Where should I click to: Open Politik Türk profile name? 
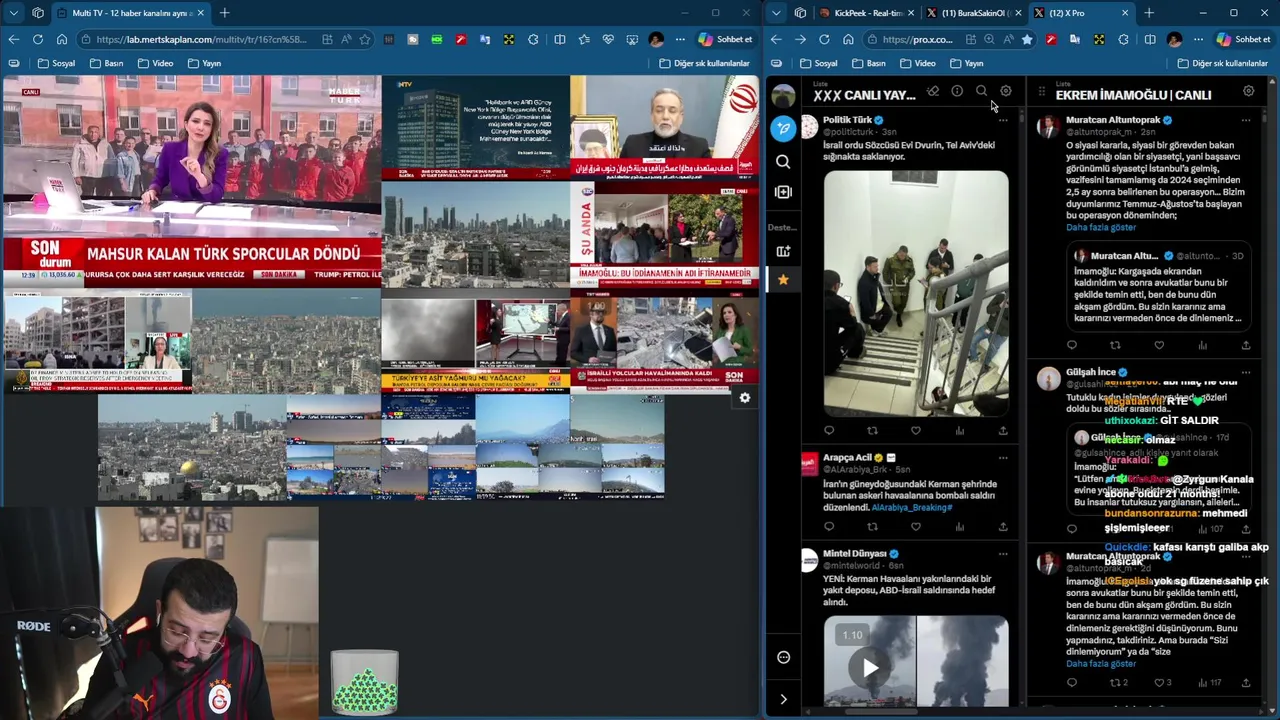(847, 120)
